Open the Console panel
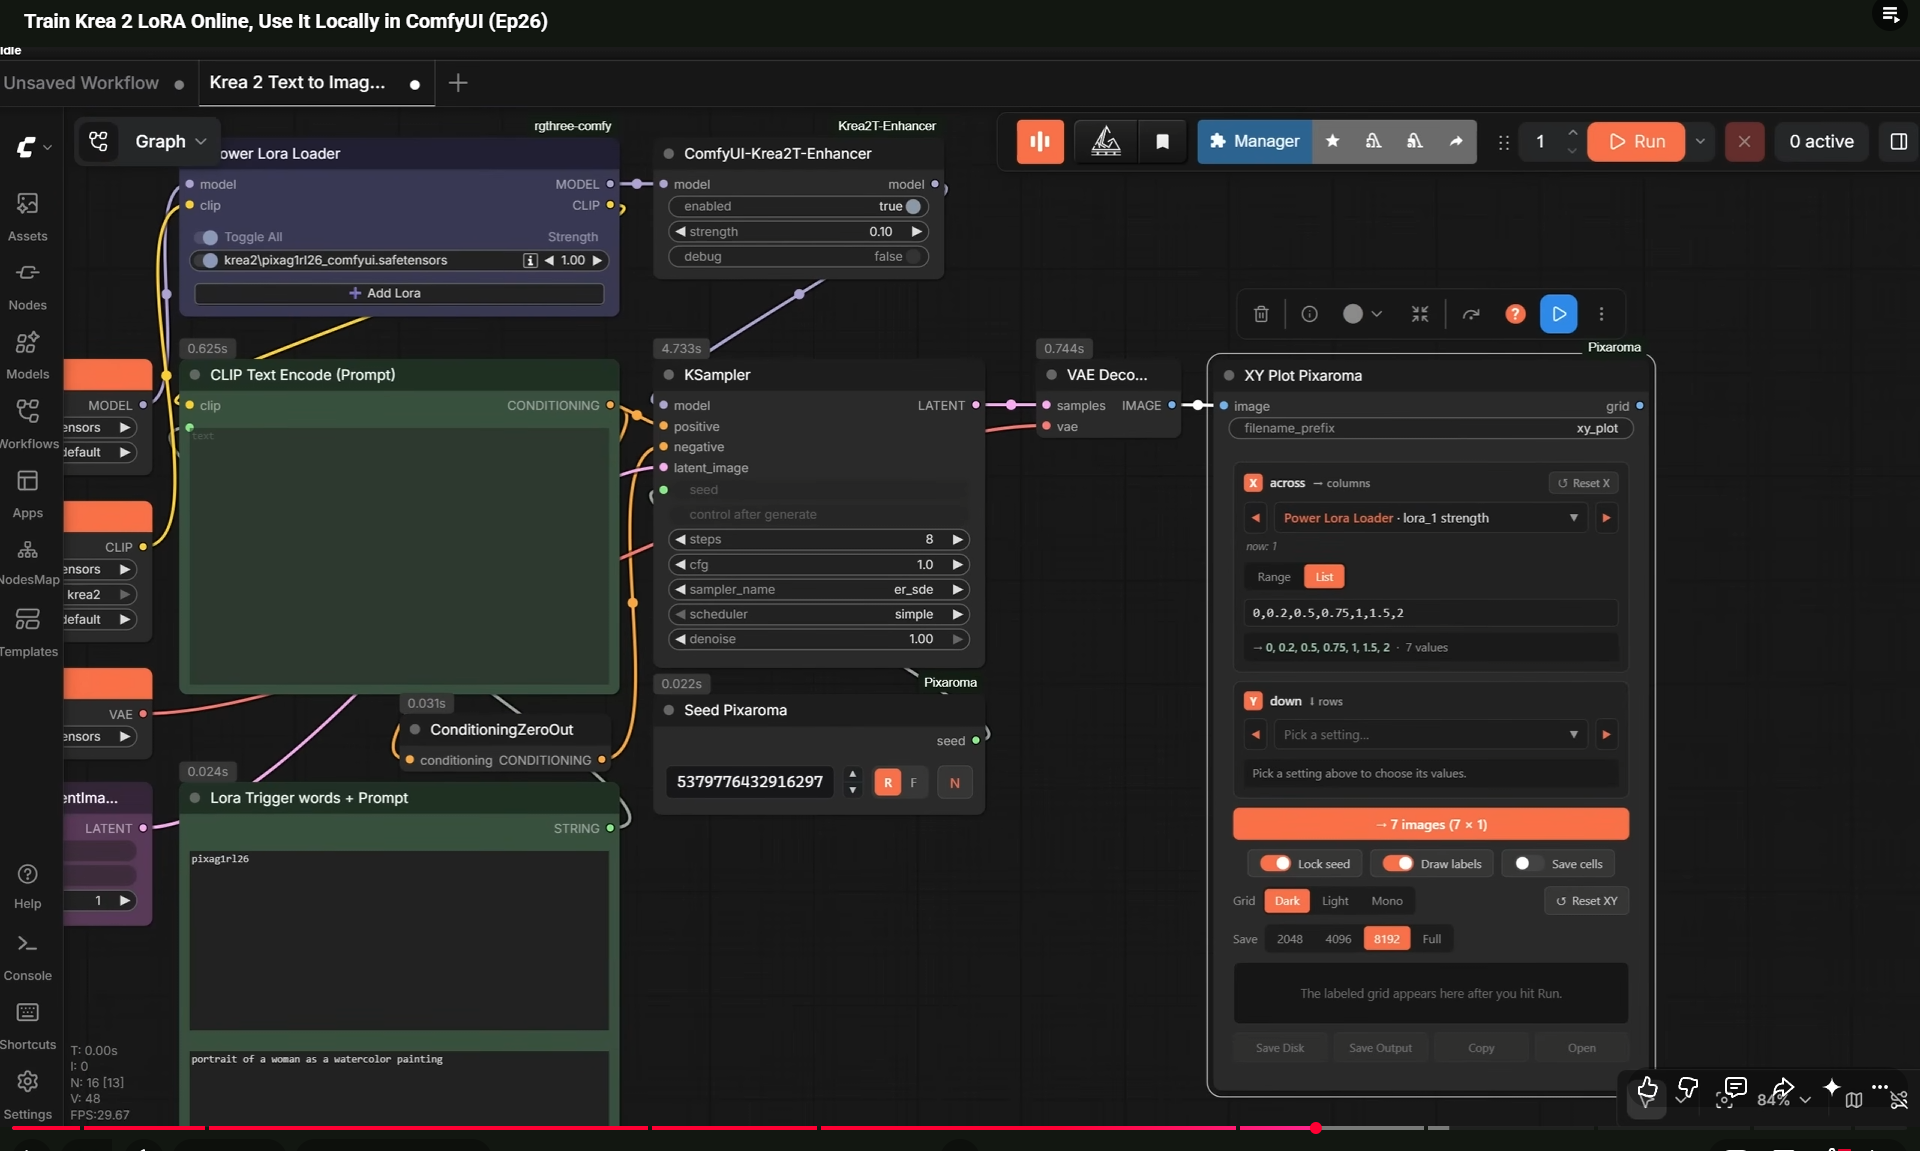The width and height of the screenshot is (1920, 1151). point(27,957)
